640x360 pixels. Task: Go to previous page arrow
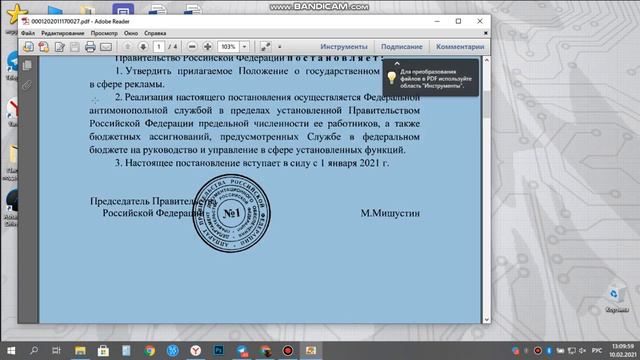point(127,47)
